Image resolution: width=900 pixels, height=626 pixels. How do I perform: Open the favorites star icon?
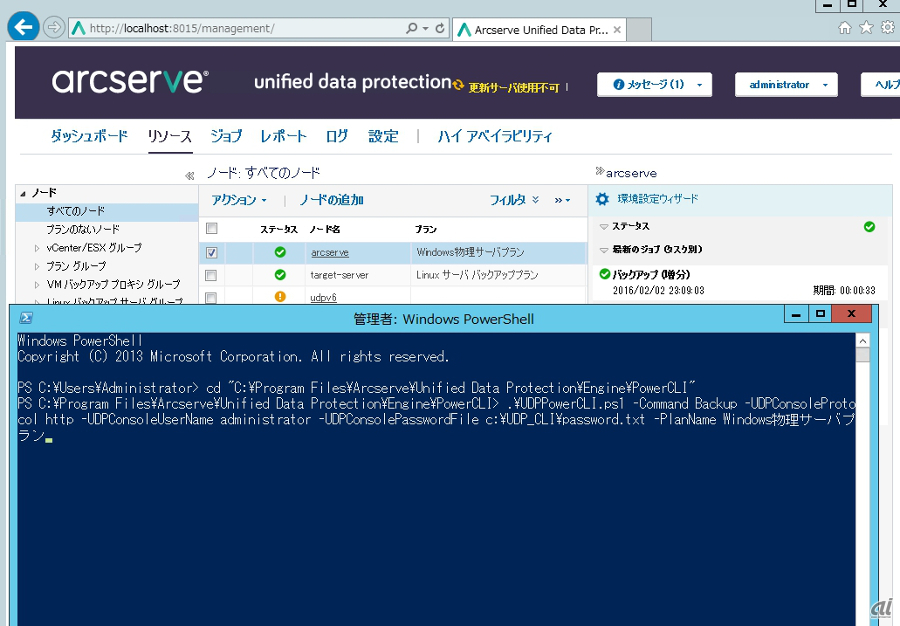coord(866,28)
